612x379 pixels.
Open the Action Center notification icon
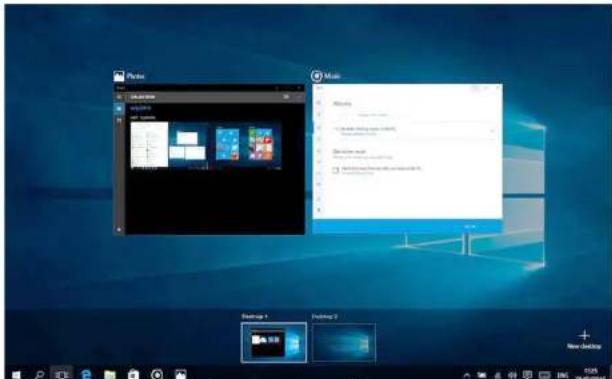click(x=527, y=375)
